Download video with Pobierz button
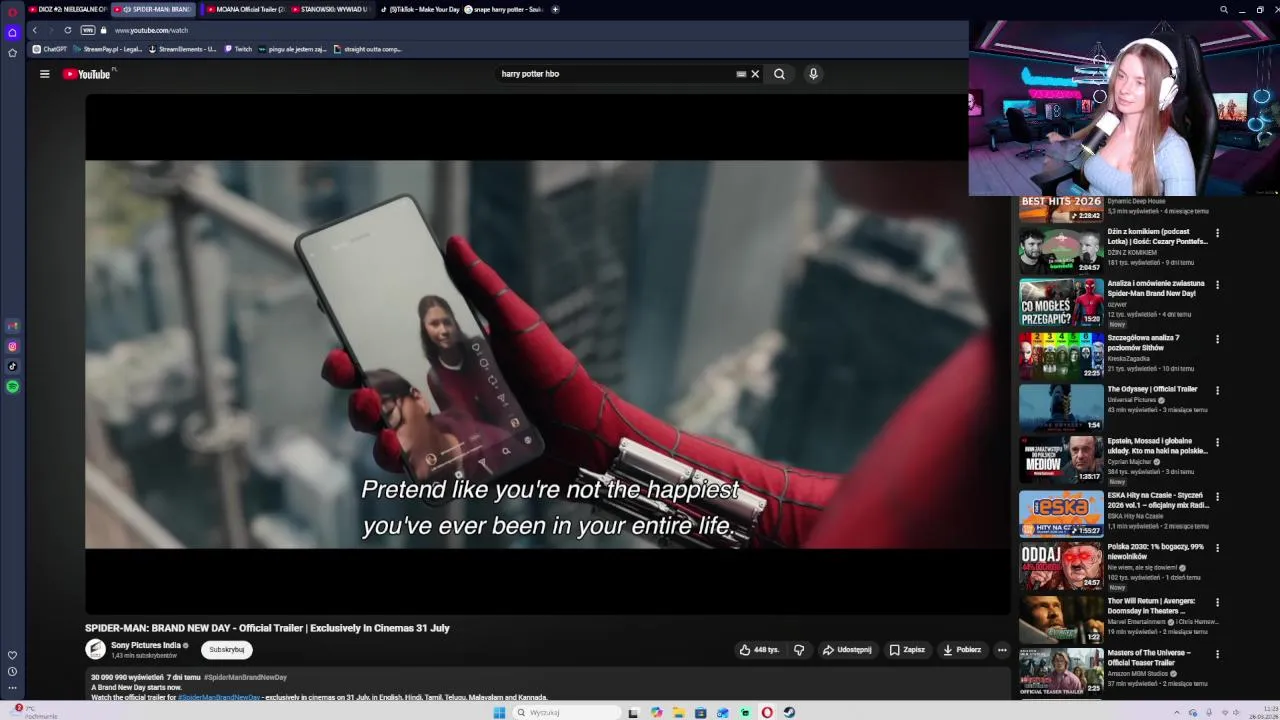The image size is (1280, 720). tap(962, 650)
